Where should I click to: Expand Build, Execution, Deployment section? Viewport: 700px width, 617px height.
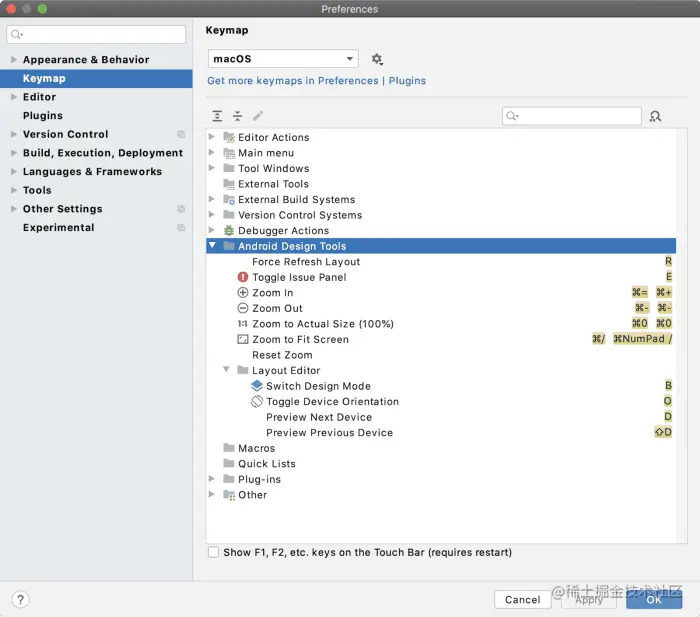[x=13, y=153]
